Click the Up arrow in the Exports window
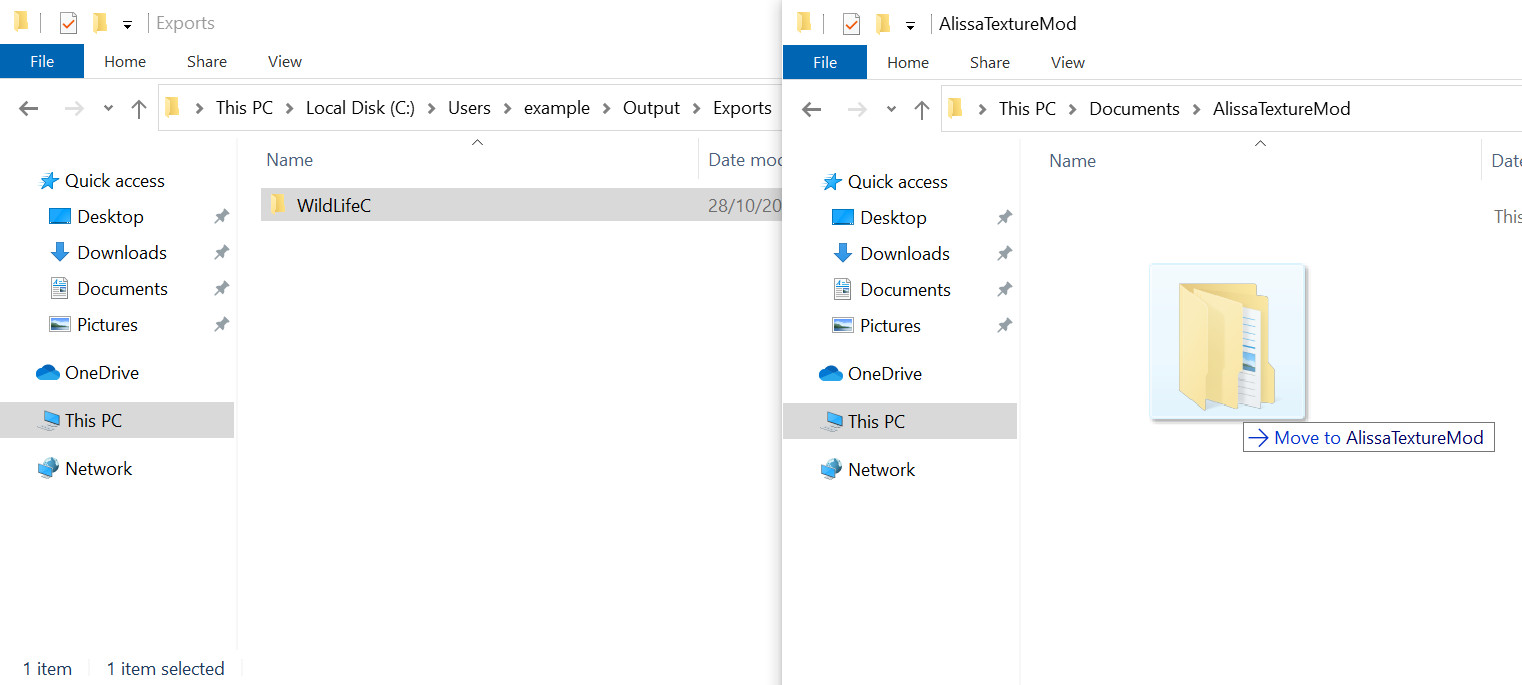1522x685 pixels. pos(139,109)
